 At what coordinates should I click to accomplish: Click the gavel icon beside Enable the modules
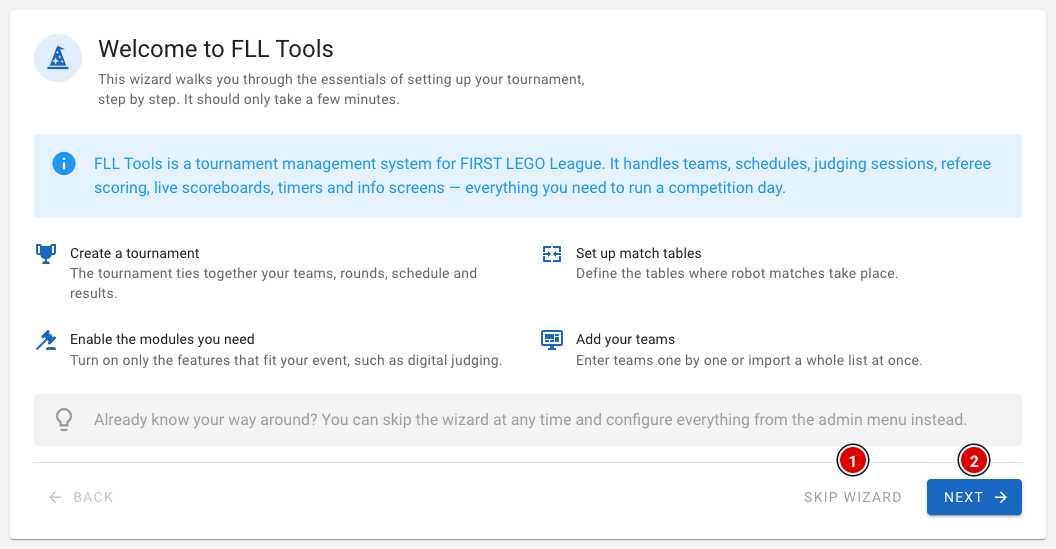pos(46,340)
